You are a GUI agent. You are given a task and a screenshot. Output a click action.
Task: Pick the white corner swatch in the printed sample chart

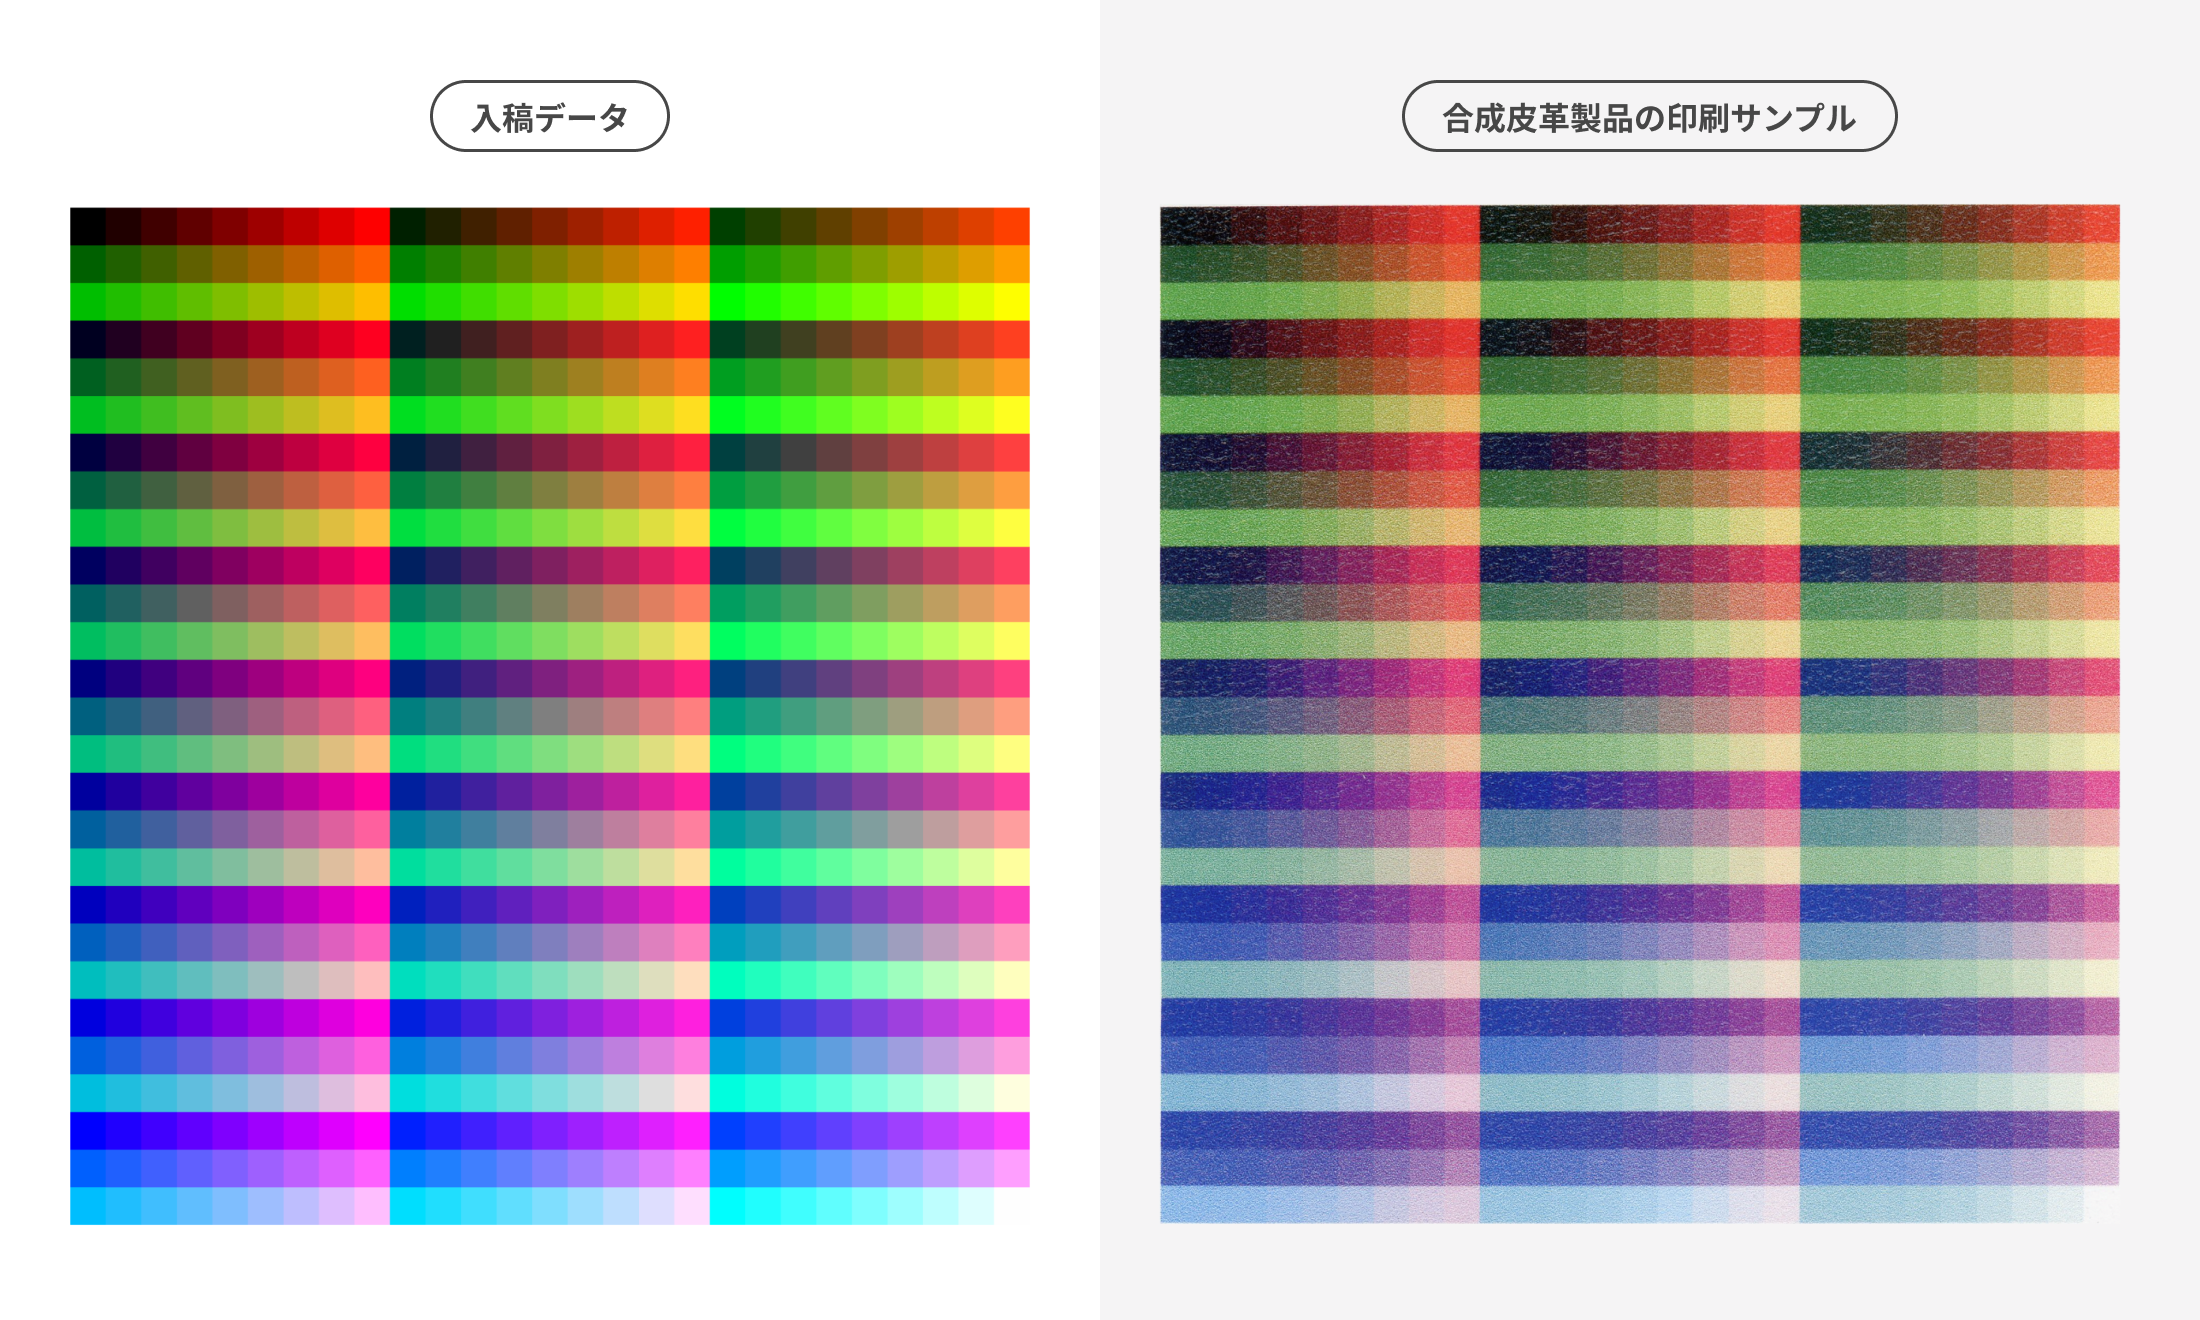pos(2101,1204)
